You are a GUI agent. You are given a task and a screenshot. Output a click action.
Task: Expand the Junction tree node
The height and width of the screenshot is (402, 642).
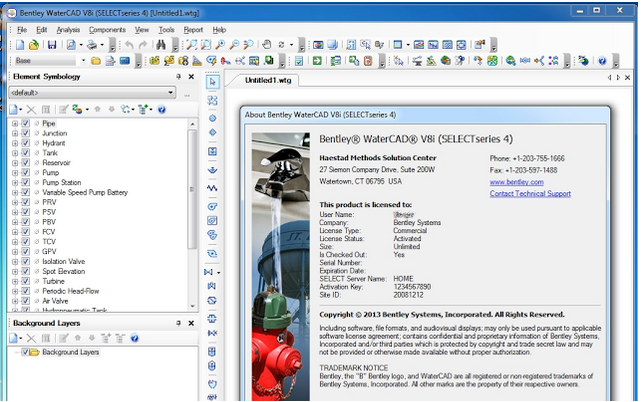tap(15, 133)
